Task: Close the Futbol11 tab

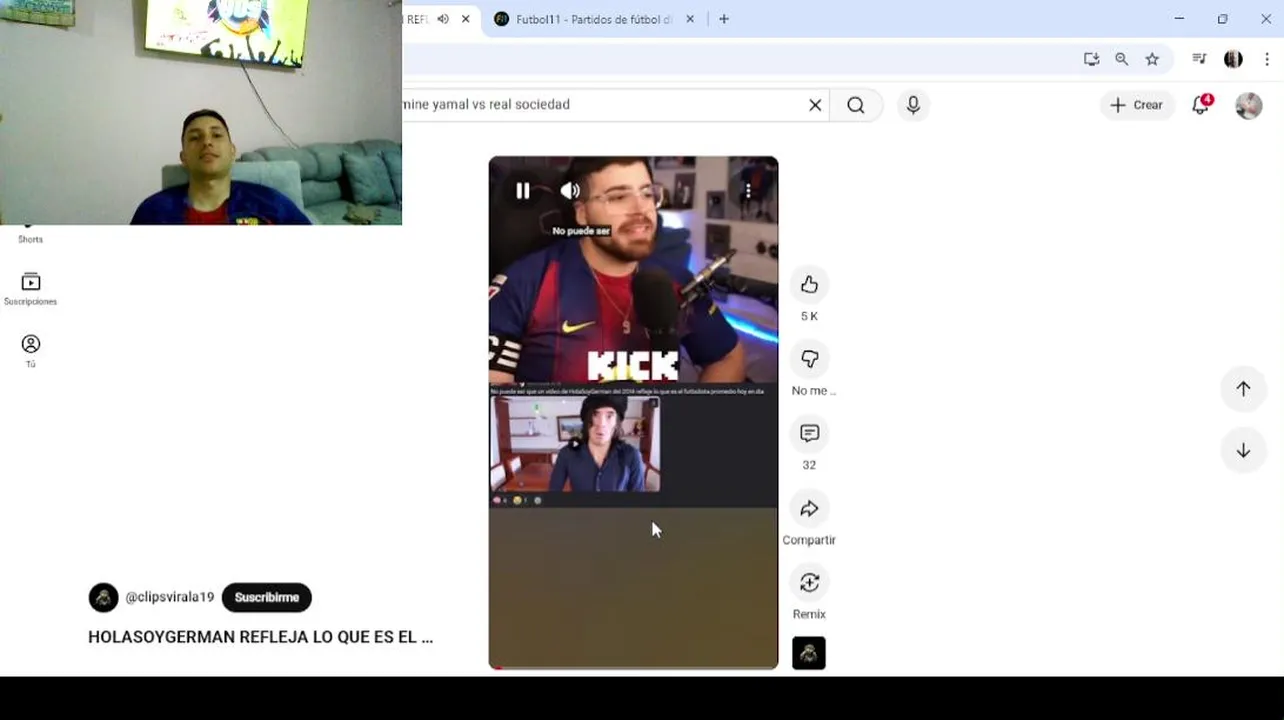Action: (x=690, y=19)
